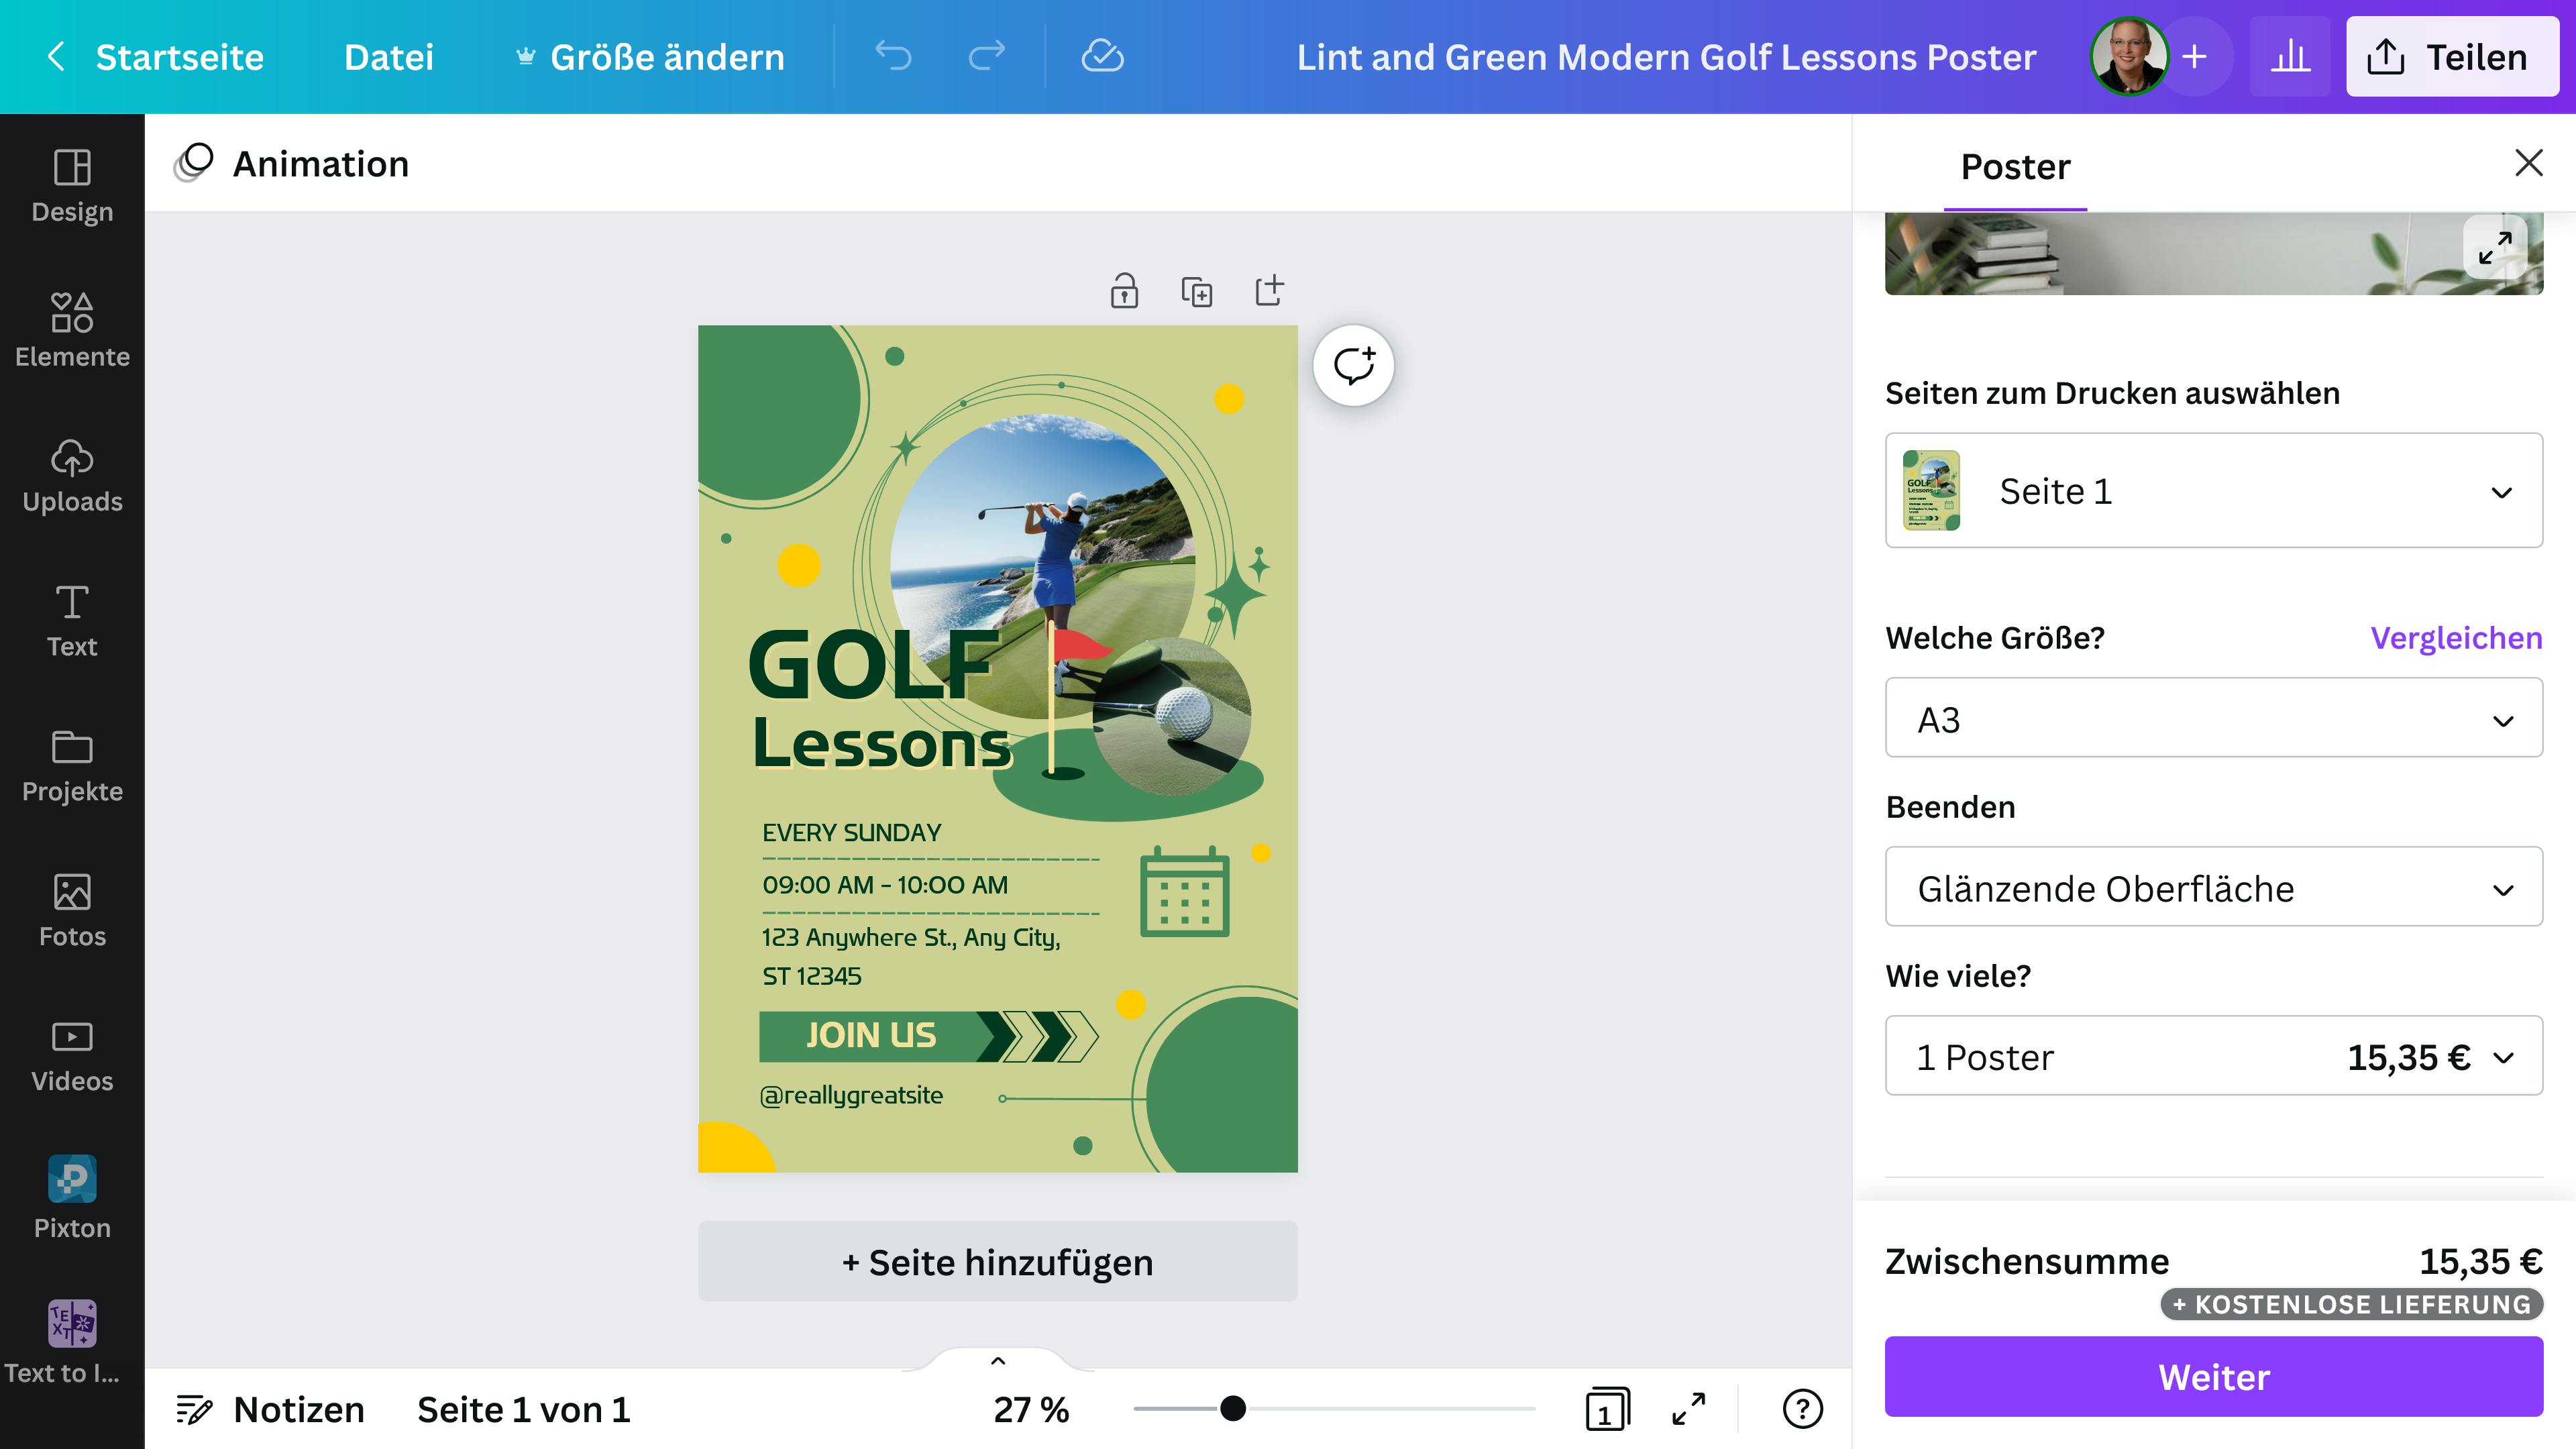Open the Datei menu
The width and height of the screenshot is (2576, 1449).
[388, 57]
